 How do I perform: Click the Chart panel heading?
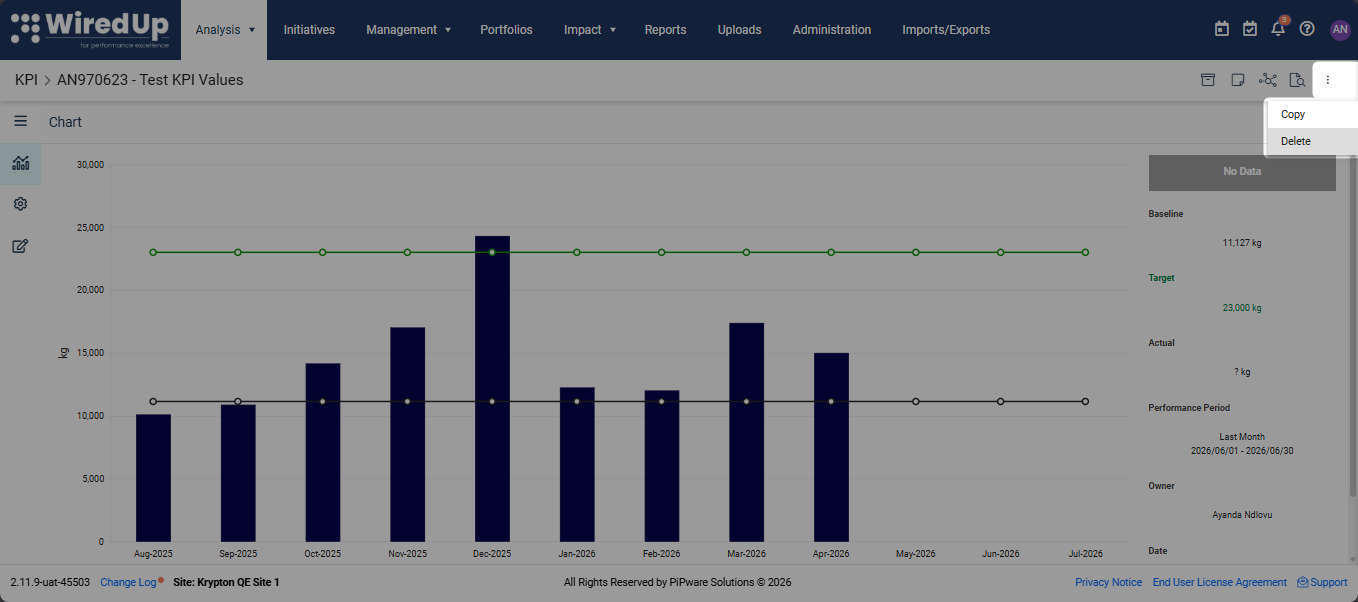coord(65,122)
